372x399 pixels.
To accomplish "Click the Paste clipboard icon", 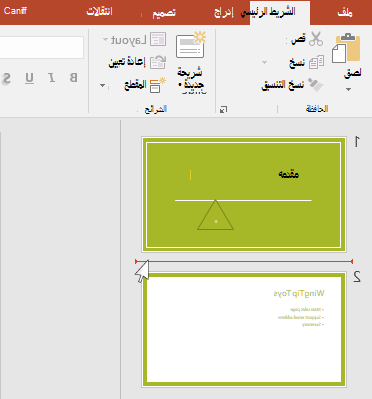I will click(x=346, y=48).
